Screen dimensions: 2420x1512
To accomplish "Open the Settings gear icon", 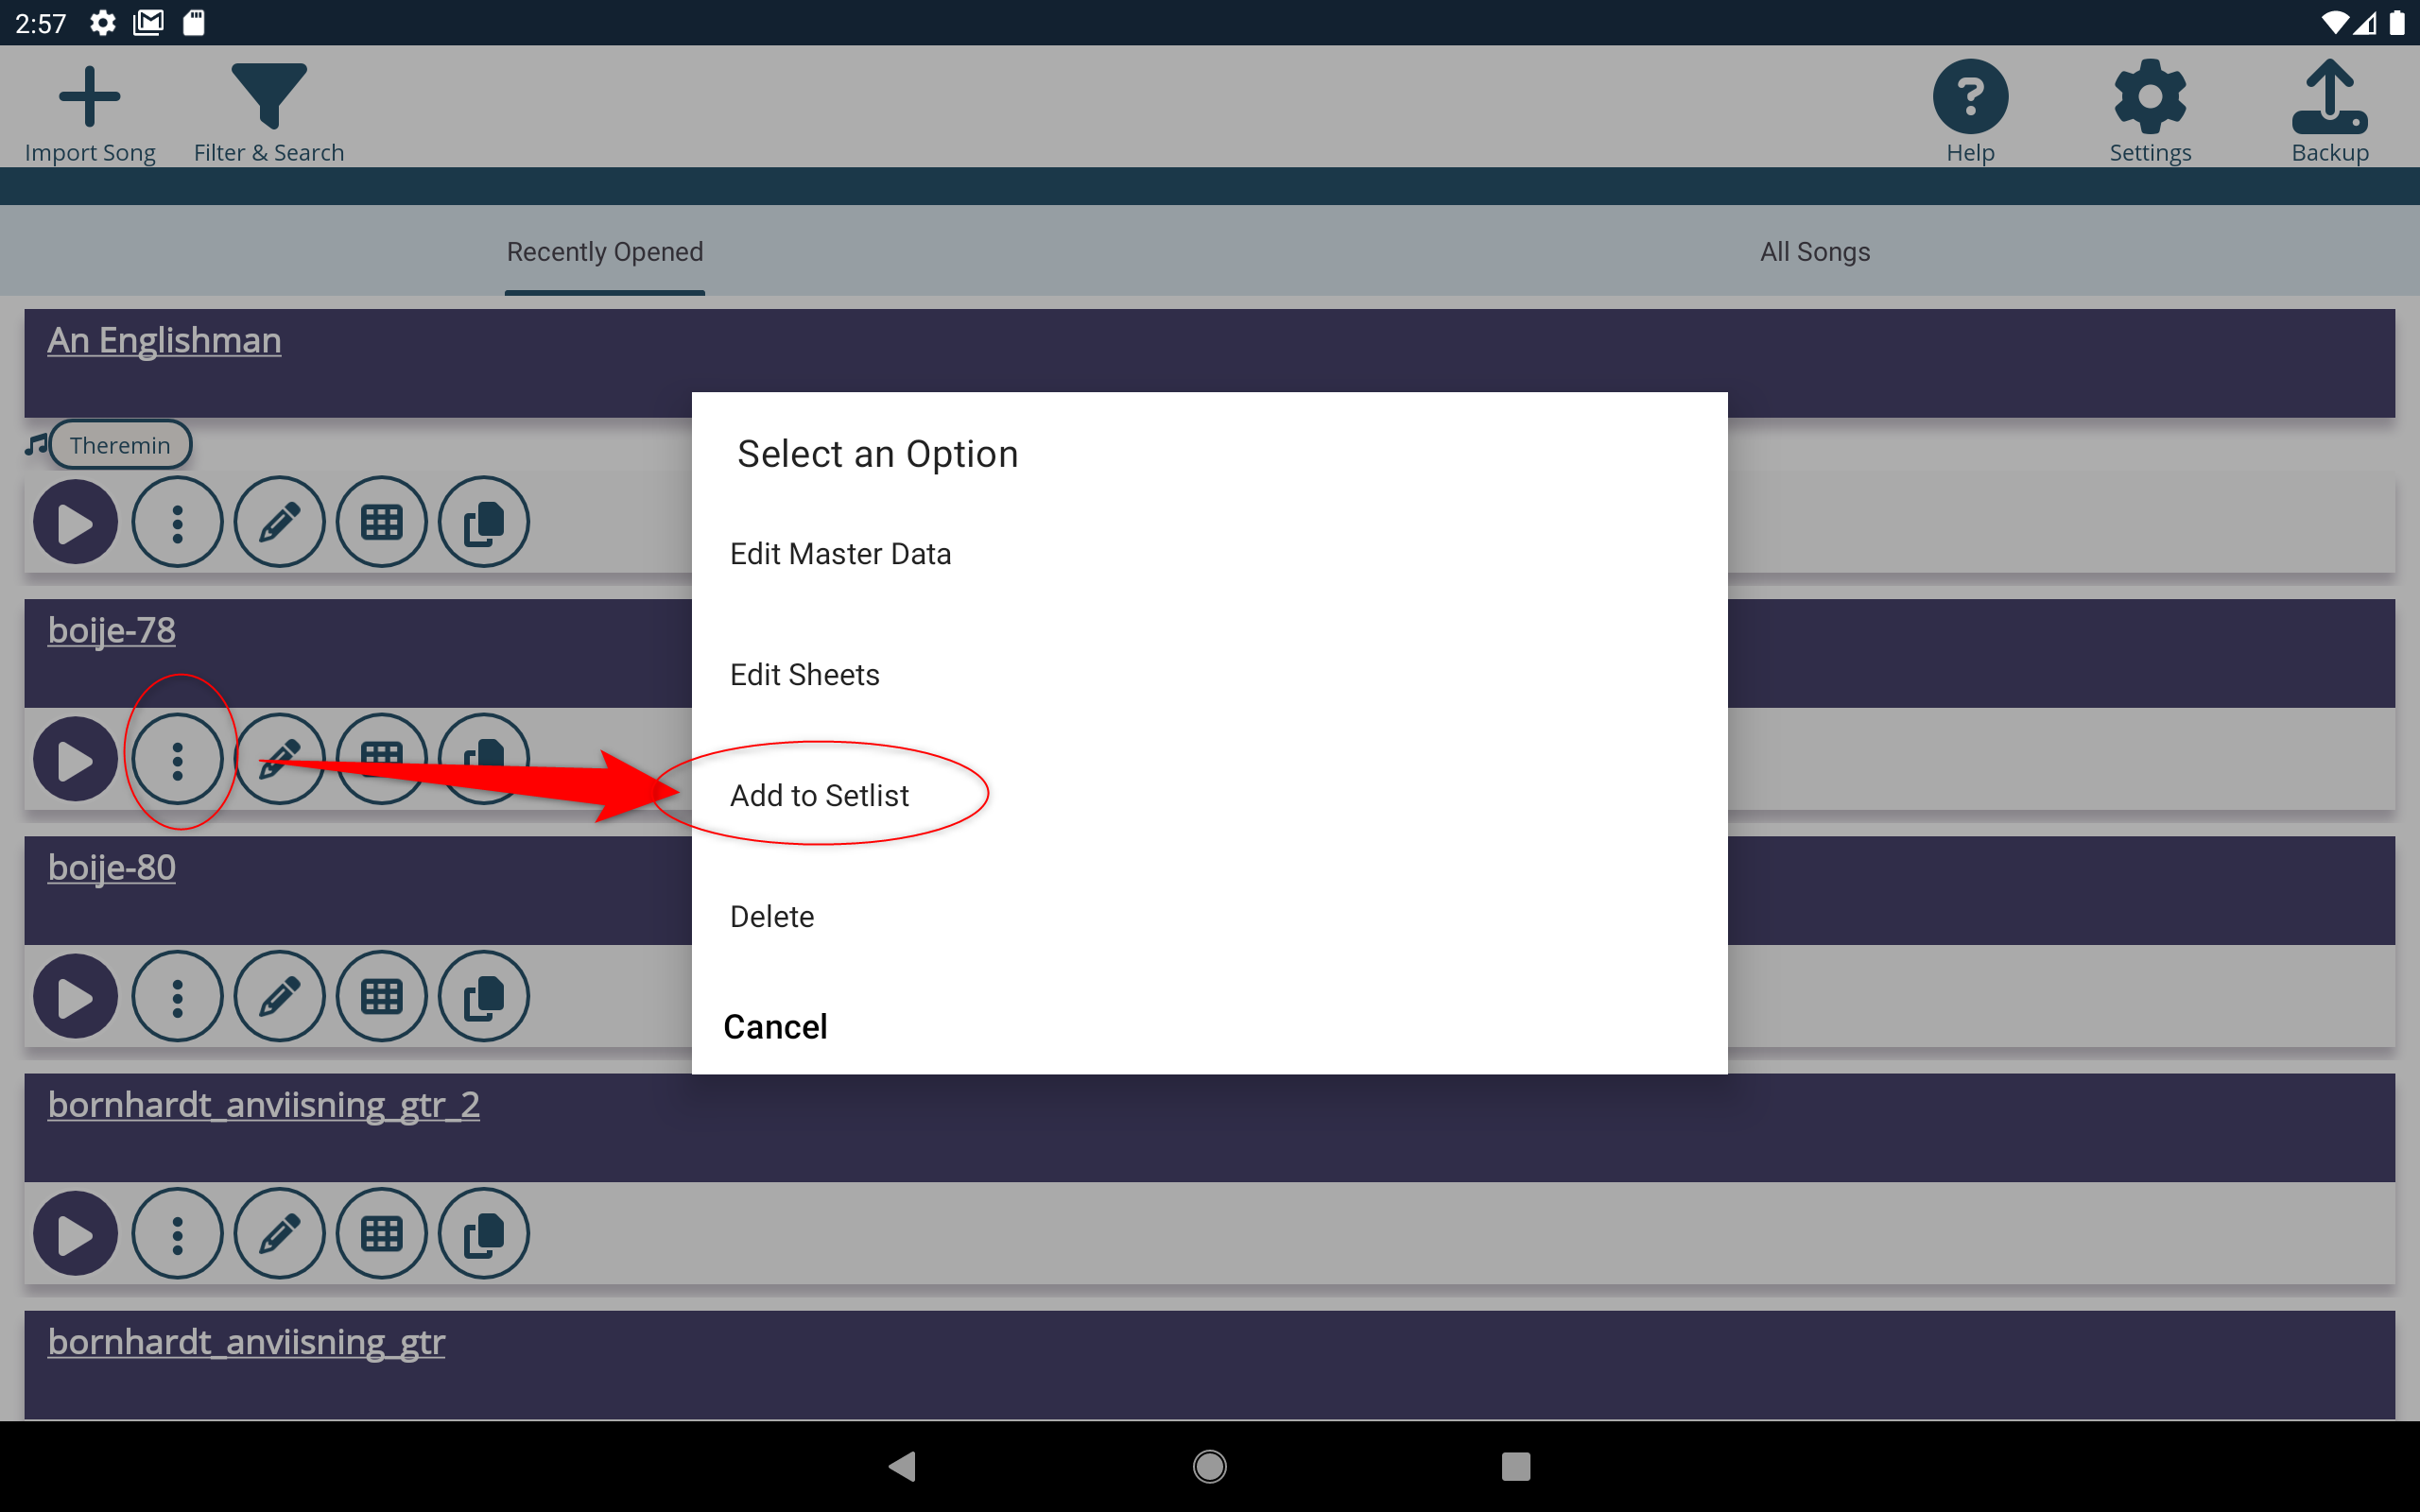I will click(2148, 96).
